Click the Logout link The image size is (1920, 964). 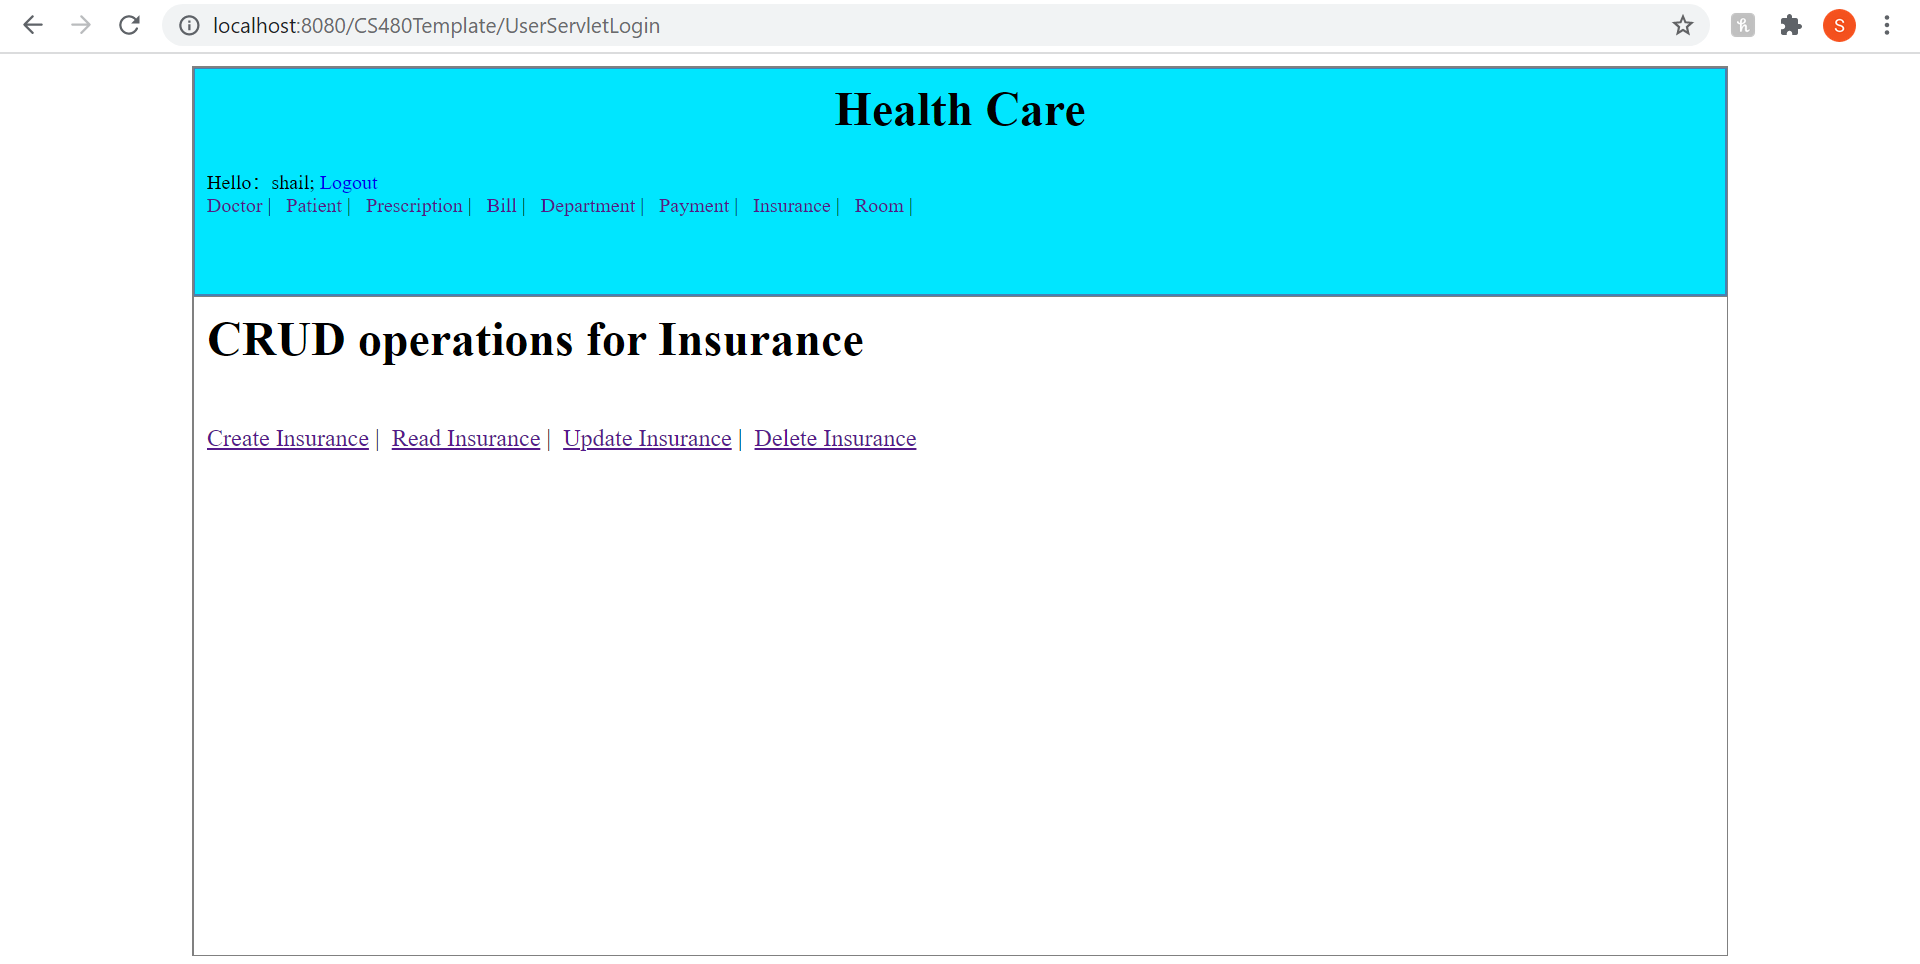pyautogui.click(x=348, y=182)
